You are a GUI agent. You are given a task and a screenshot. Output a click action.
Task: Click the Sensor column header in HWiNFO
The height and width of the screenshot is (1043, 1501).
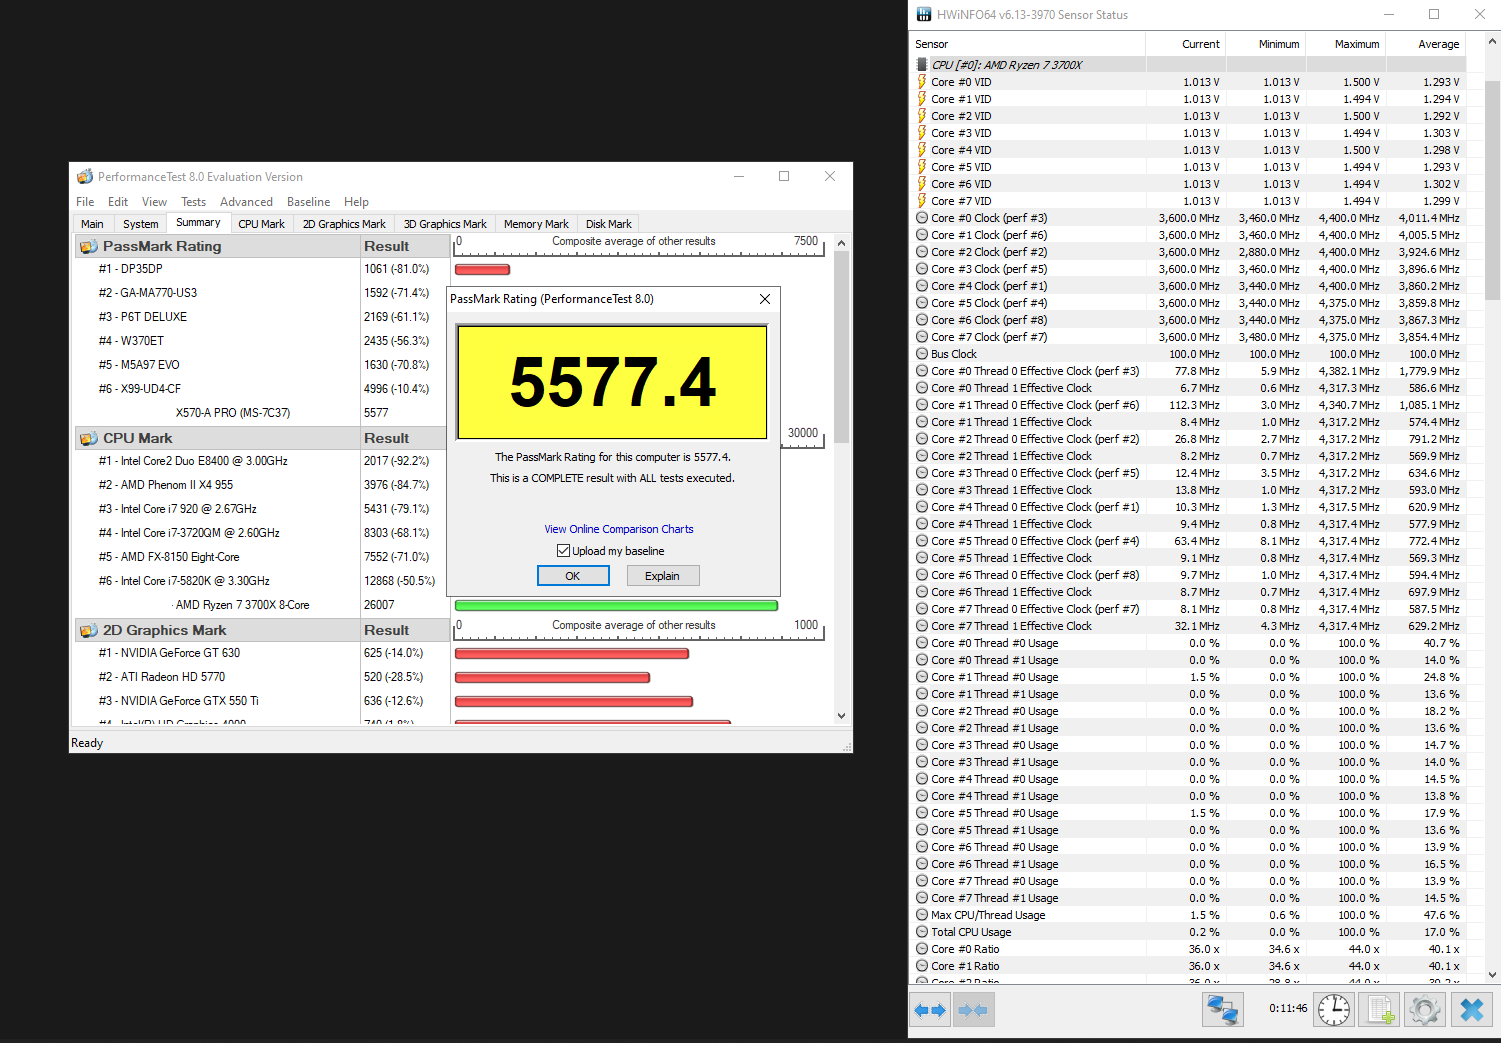tap(1028, 44)
